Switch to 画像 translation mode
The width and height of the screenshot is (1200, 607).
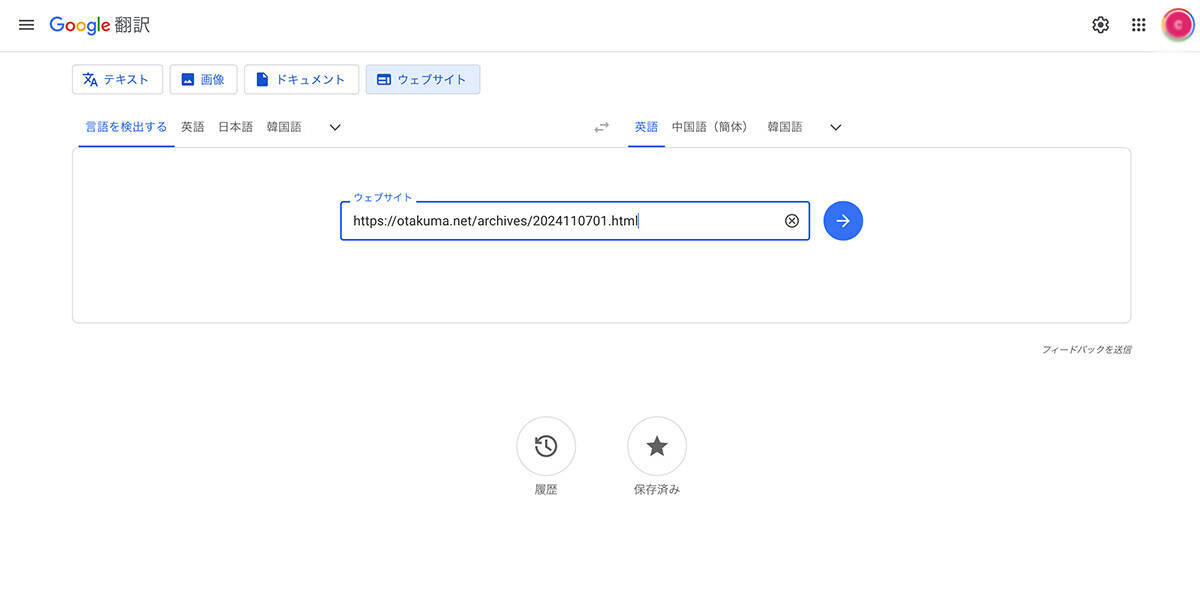(203, 80)
